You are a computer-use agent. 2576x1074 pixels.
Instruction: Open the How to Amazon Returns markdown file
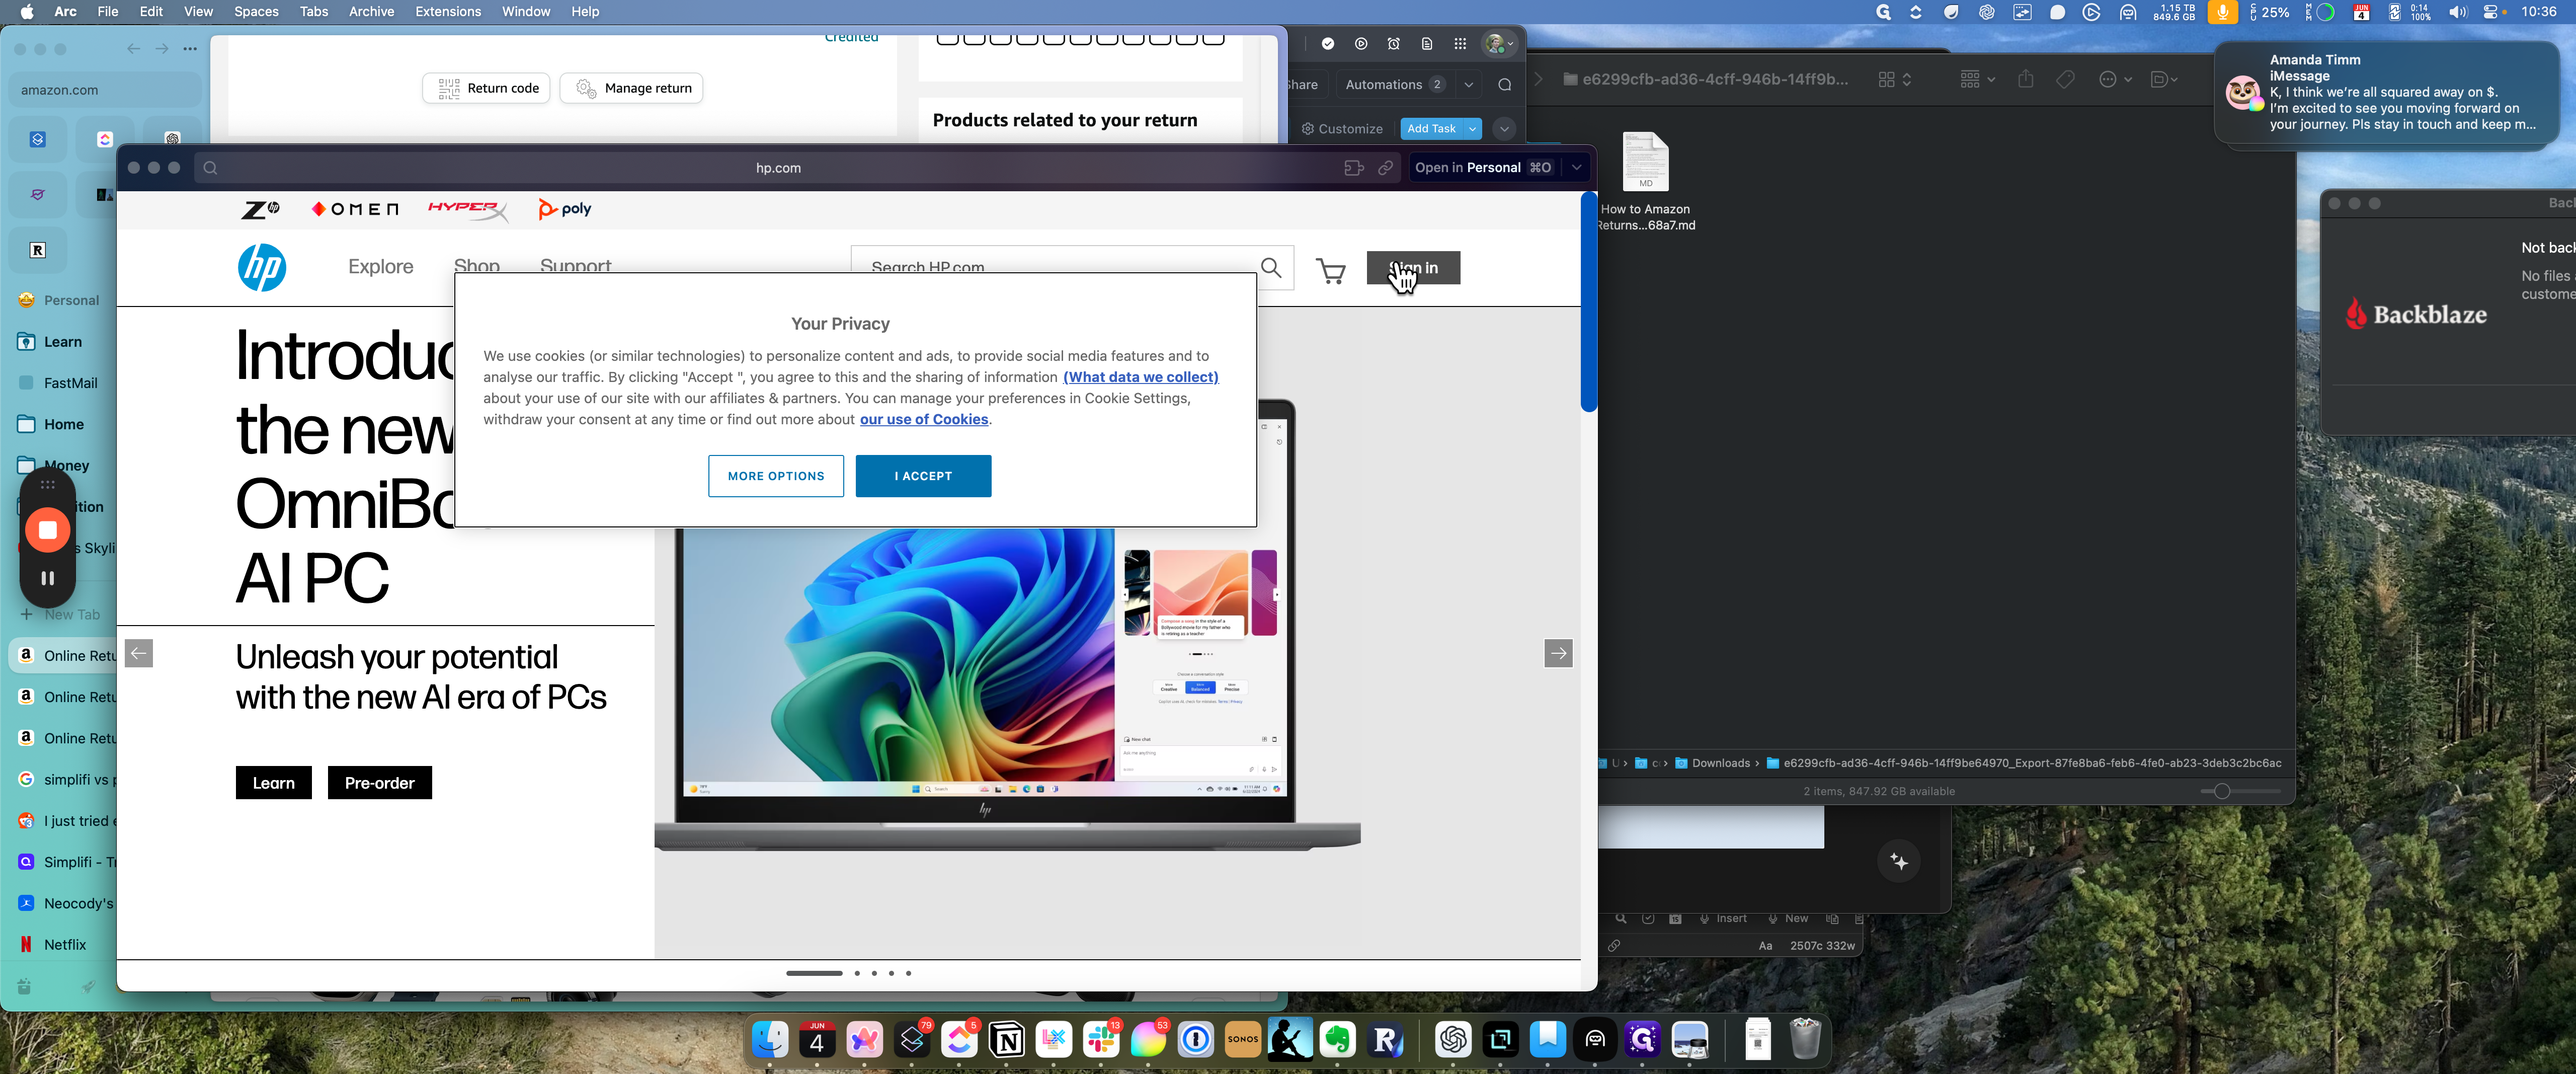1645,180
